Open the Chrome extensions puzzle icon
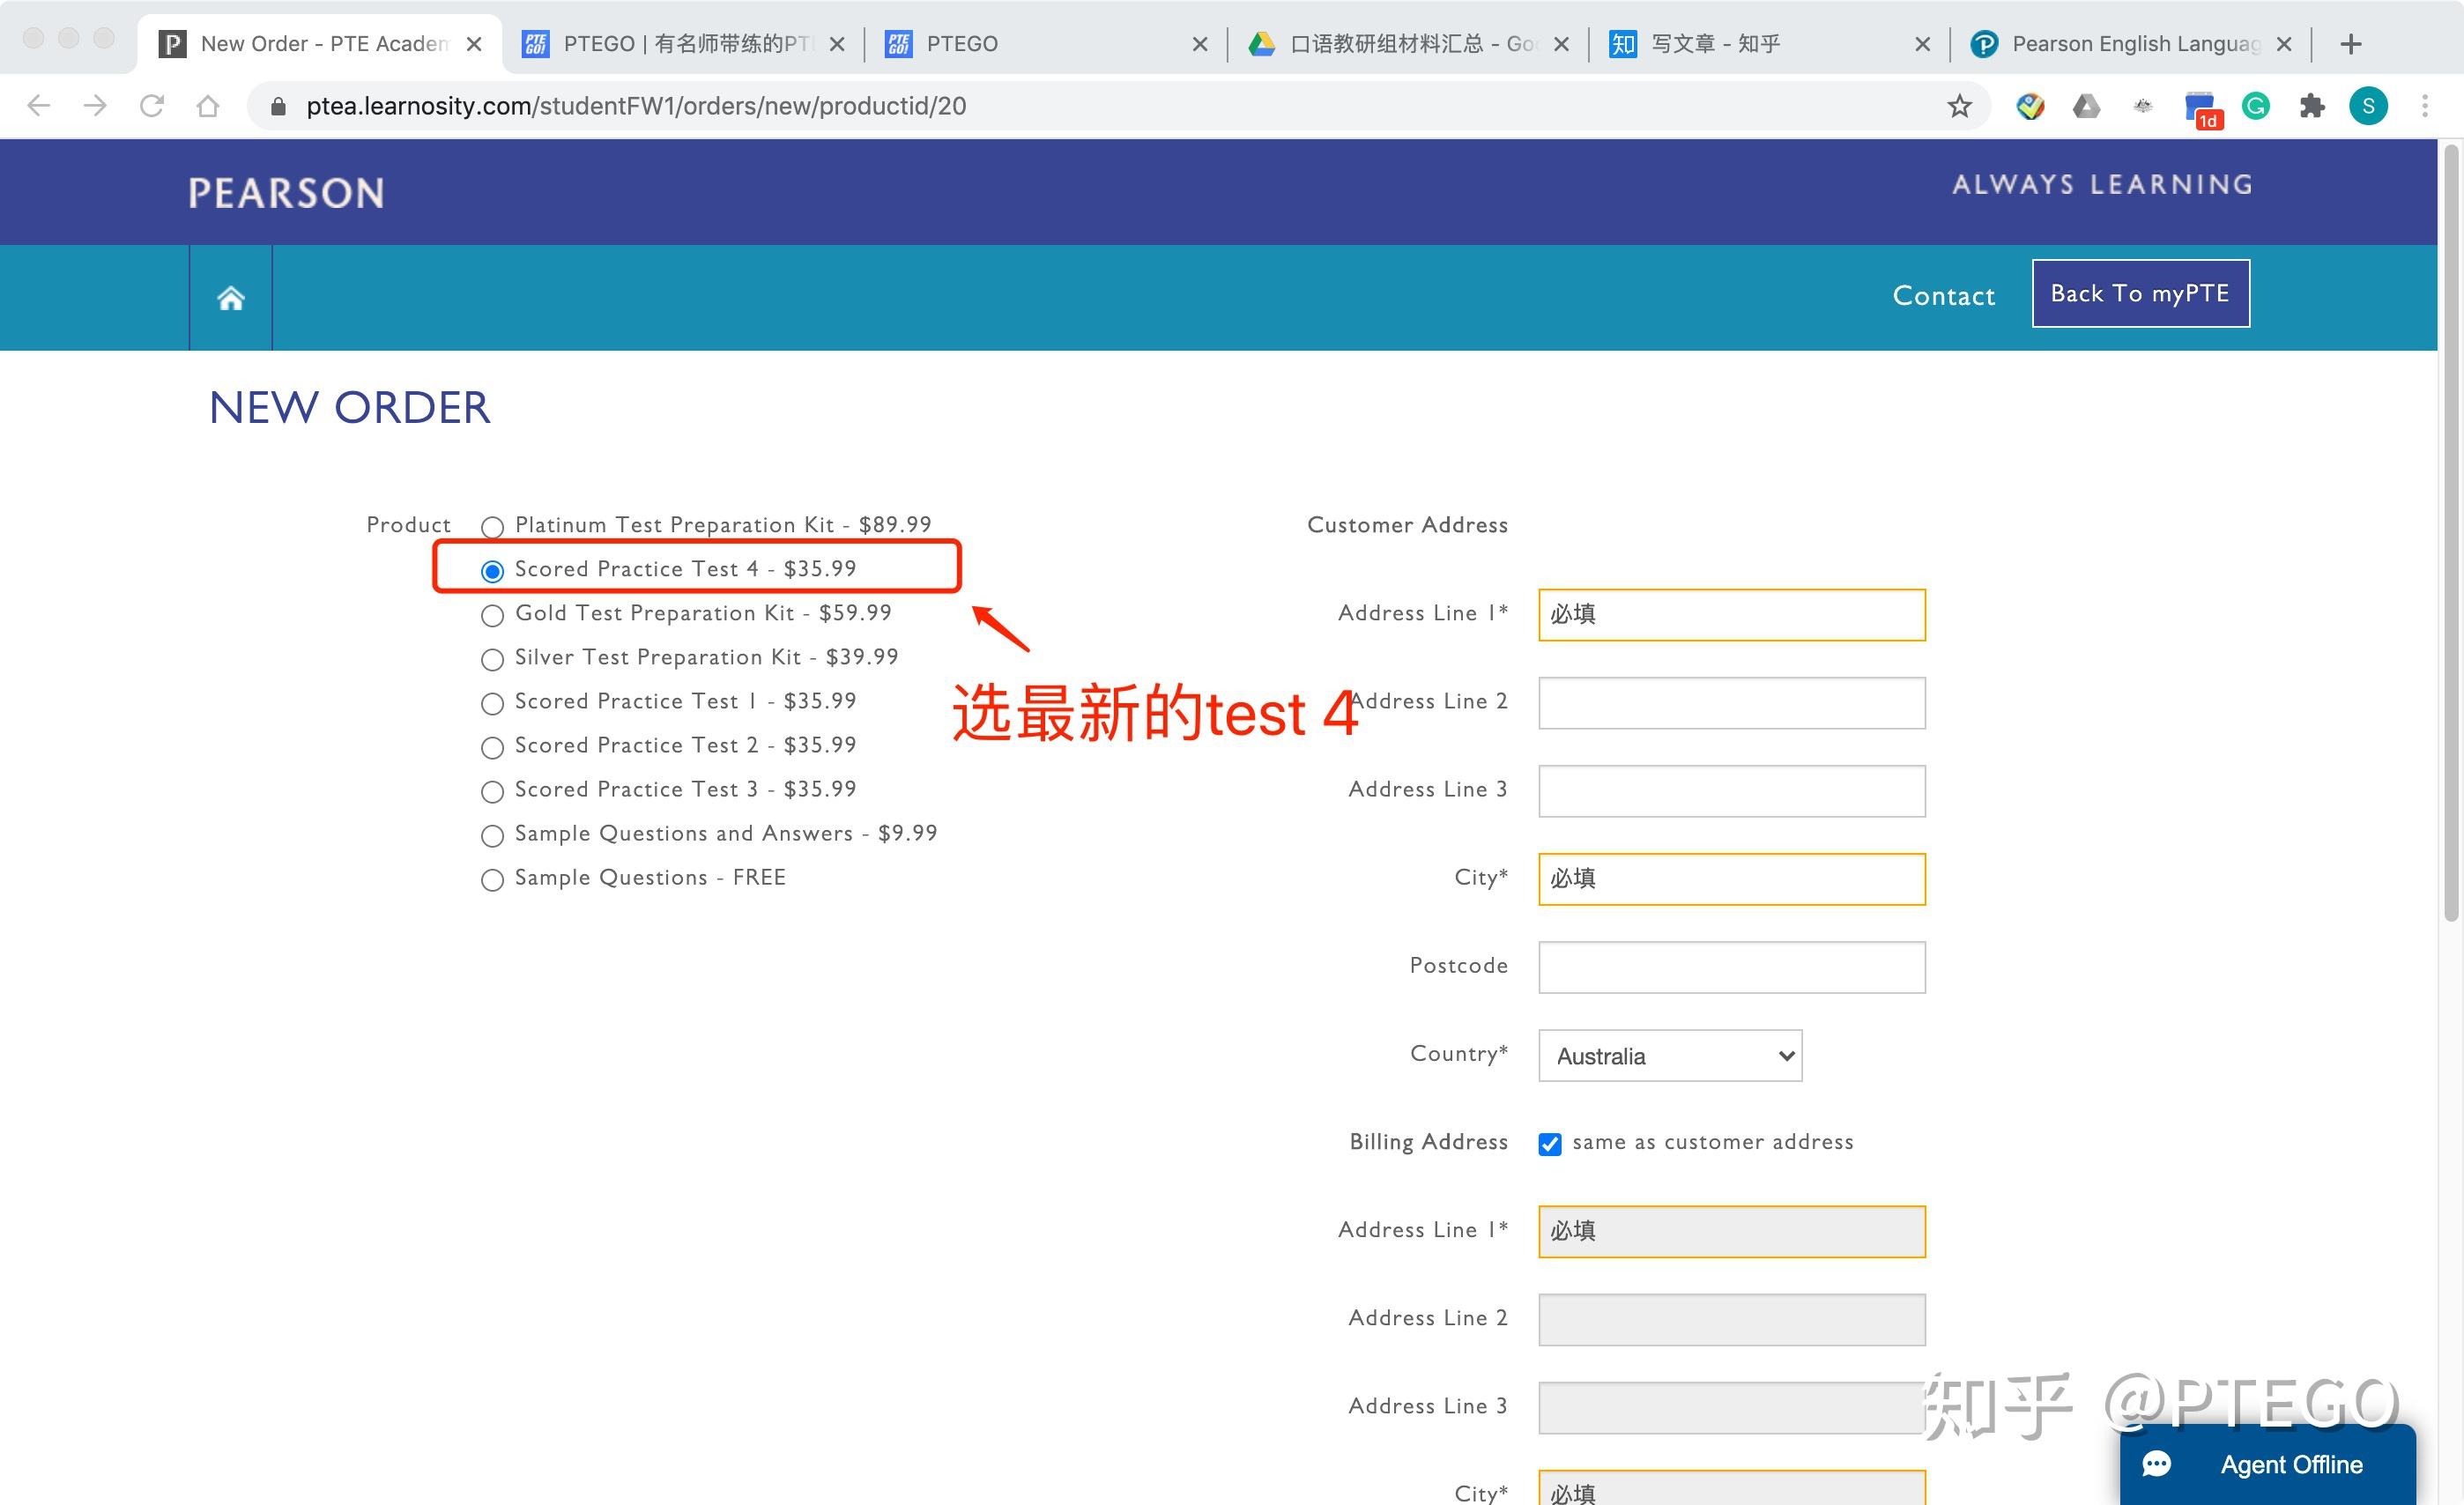 click(2311, 106)
